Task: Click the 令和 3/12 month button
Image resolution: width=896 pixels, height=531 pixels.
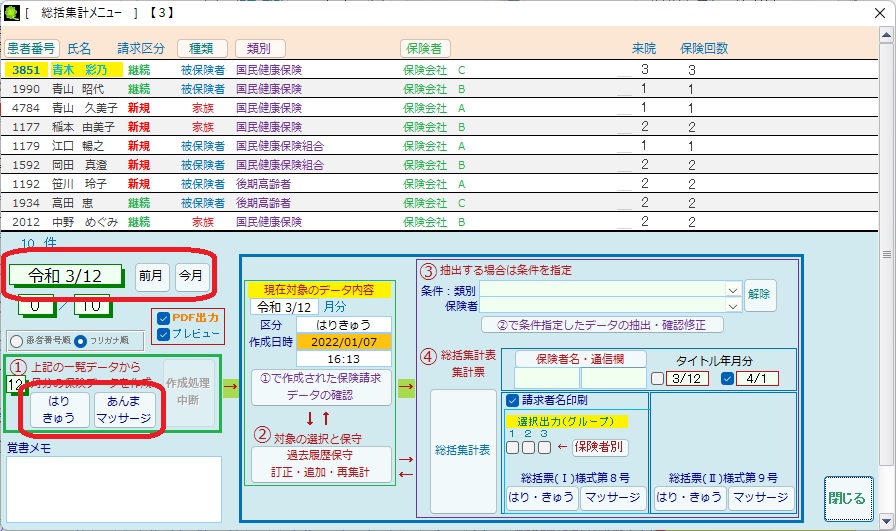Action: click(65, 276)
